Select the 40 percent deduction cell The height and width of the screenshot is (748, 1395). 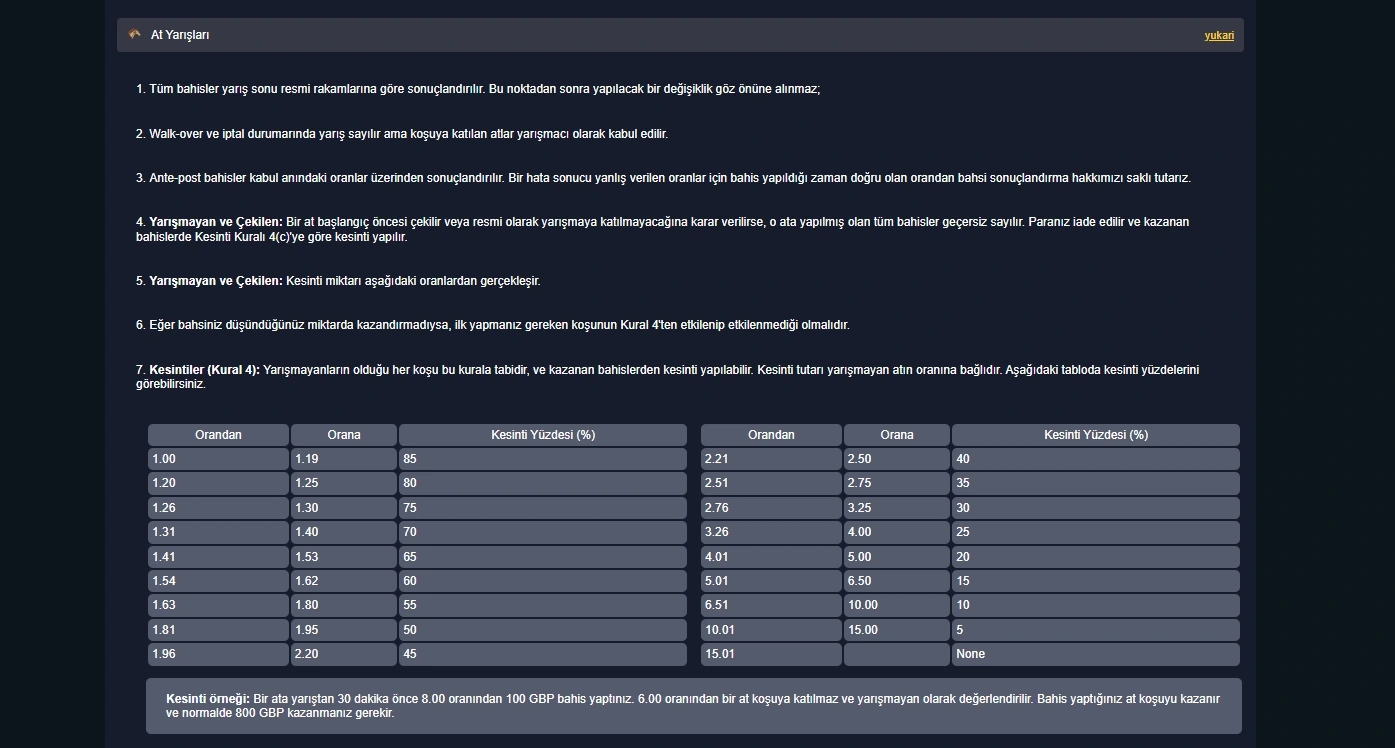pos(1096,459)
